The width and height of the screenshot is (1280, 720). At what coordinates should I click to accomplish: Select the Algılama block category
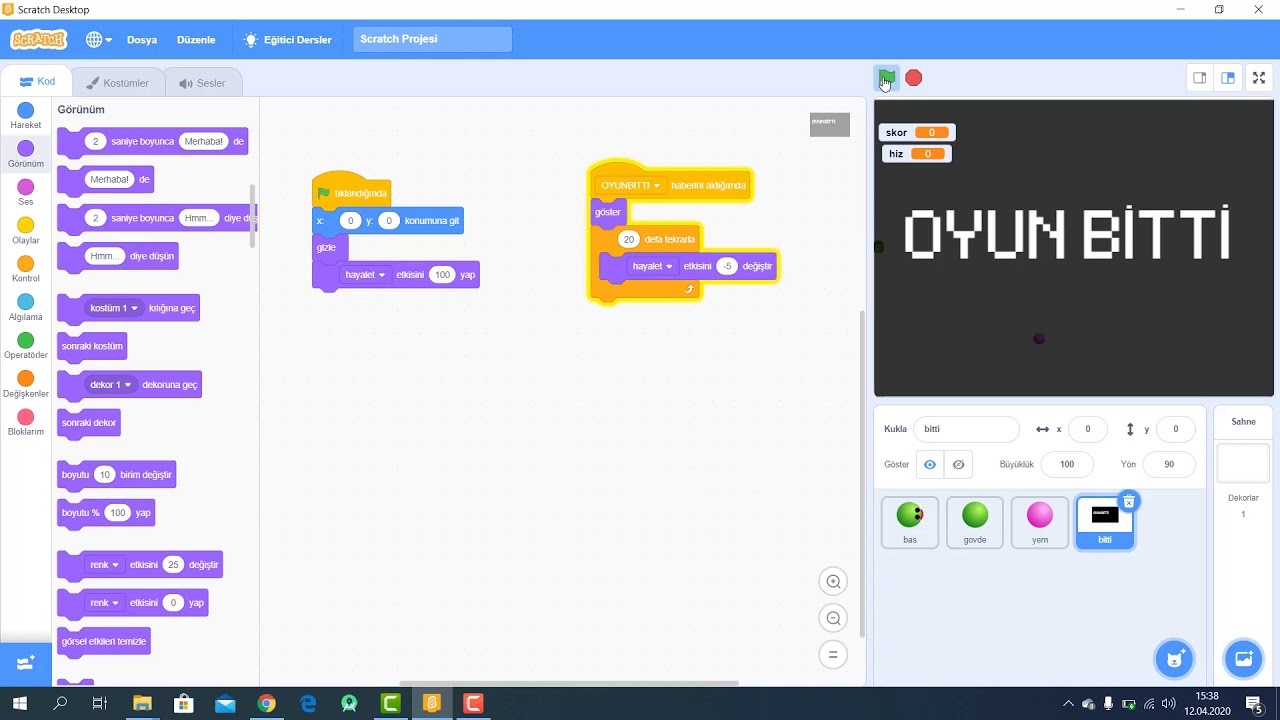[x=26, y=308]
